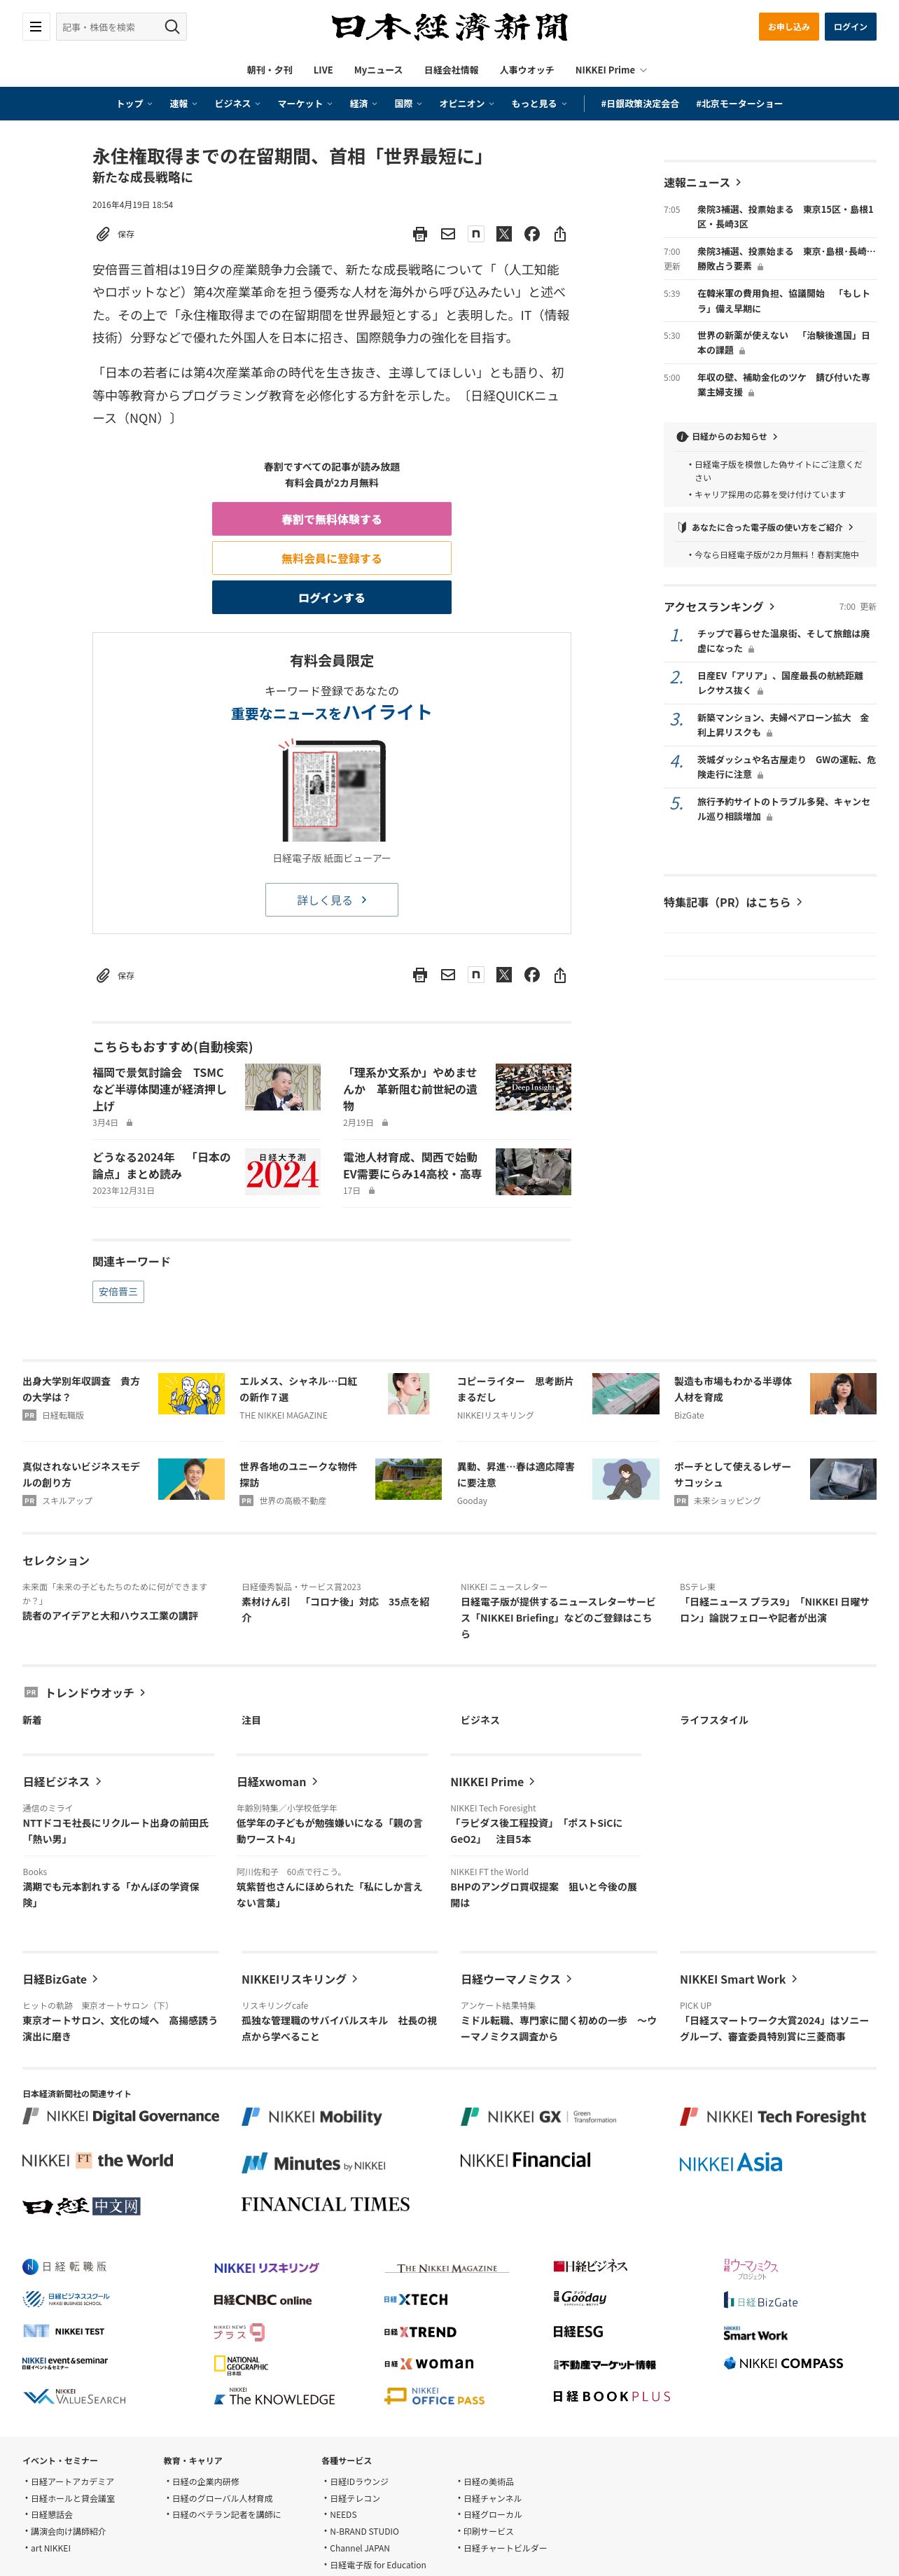This screenshot has width=899, height=2576.
Task: Click the 日本経済新聞 masthead logo
Action: point(450,27)
